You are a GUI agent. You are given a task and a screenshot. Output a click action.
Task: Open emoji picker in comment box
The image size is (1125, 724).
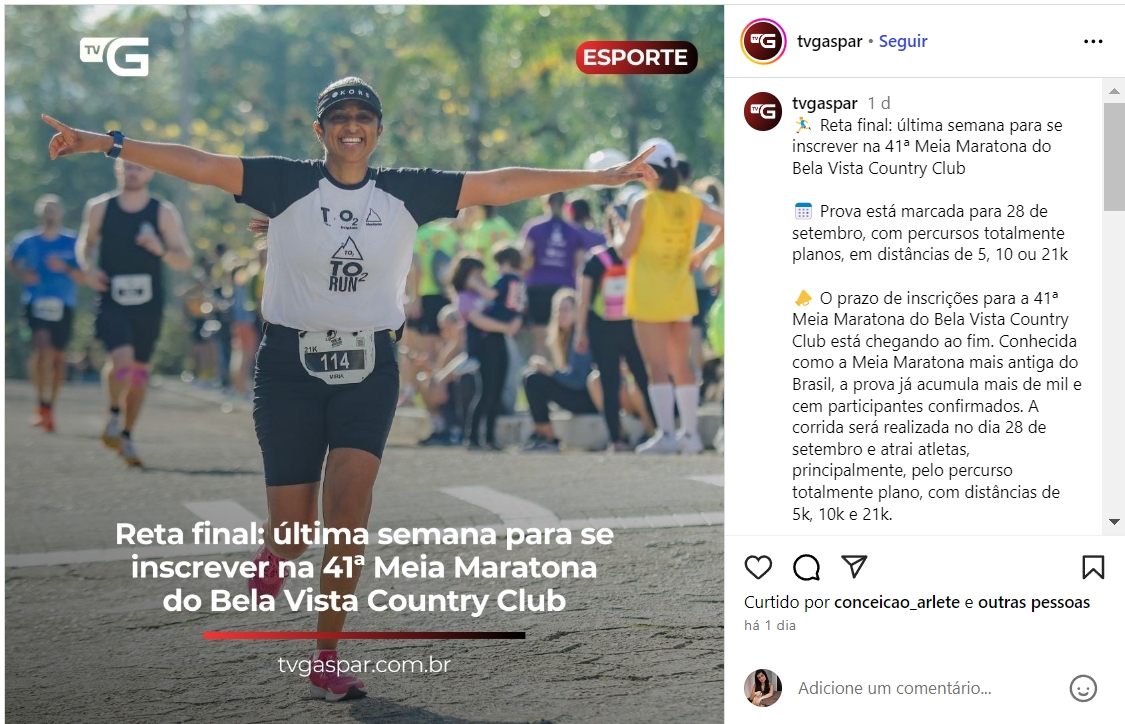(1083, 688)
